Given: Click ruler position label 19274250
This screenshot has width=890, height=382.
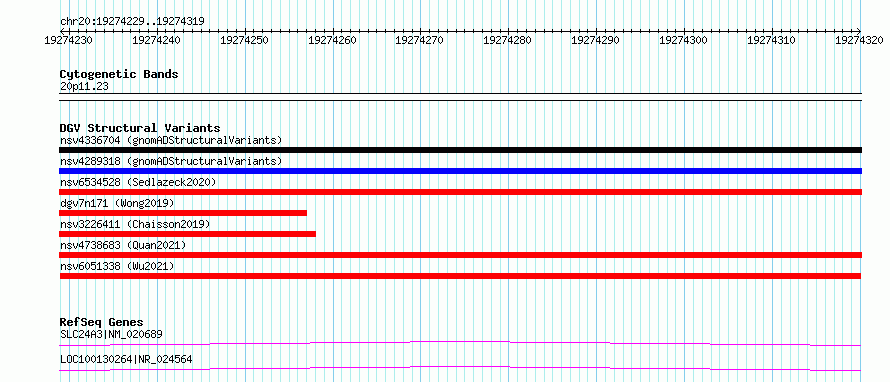Looking at the screenshot, I should [x=245, y=40].
